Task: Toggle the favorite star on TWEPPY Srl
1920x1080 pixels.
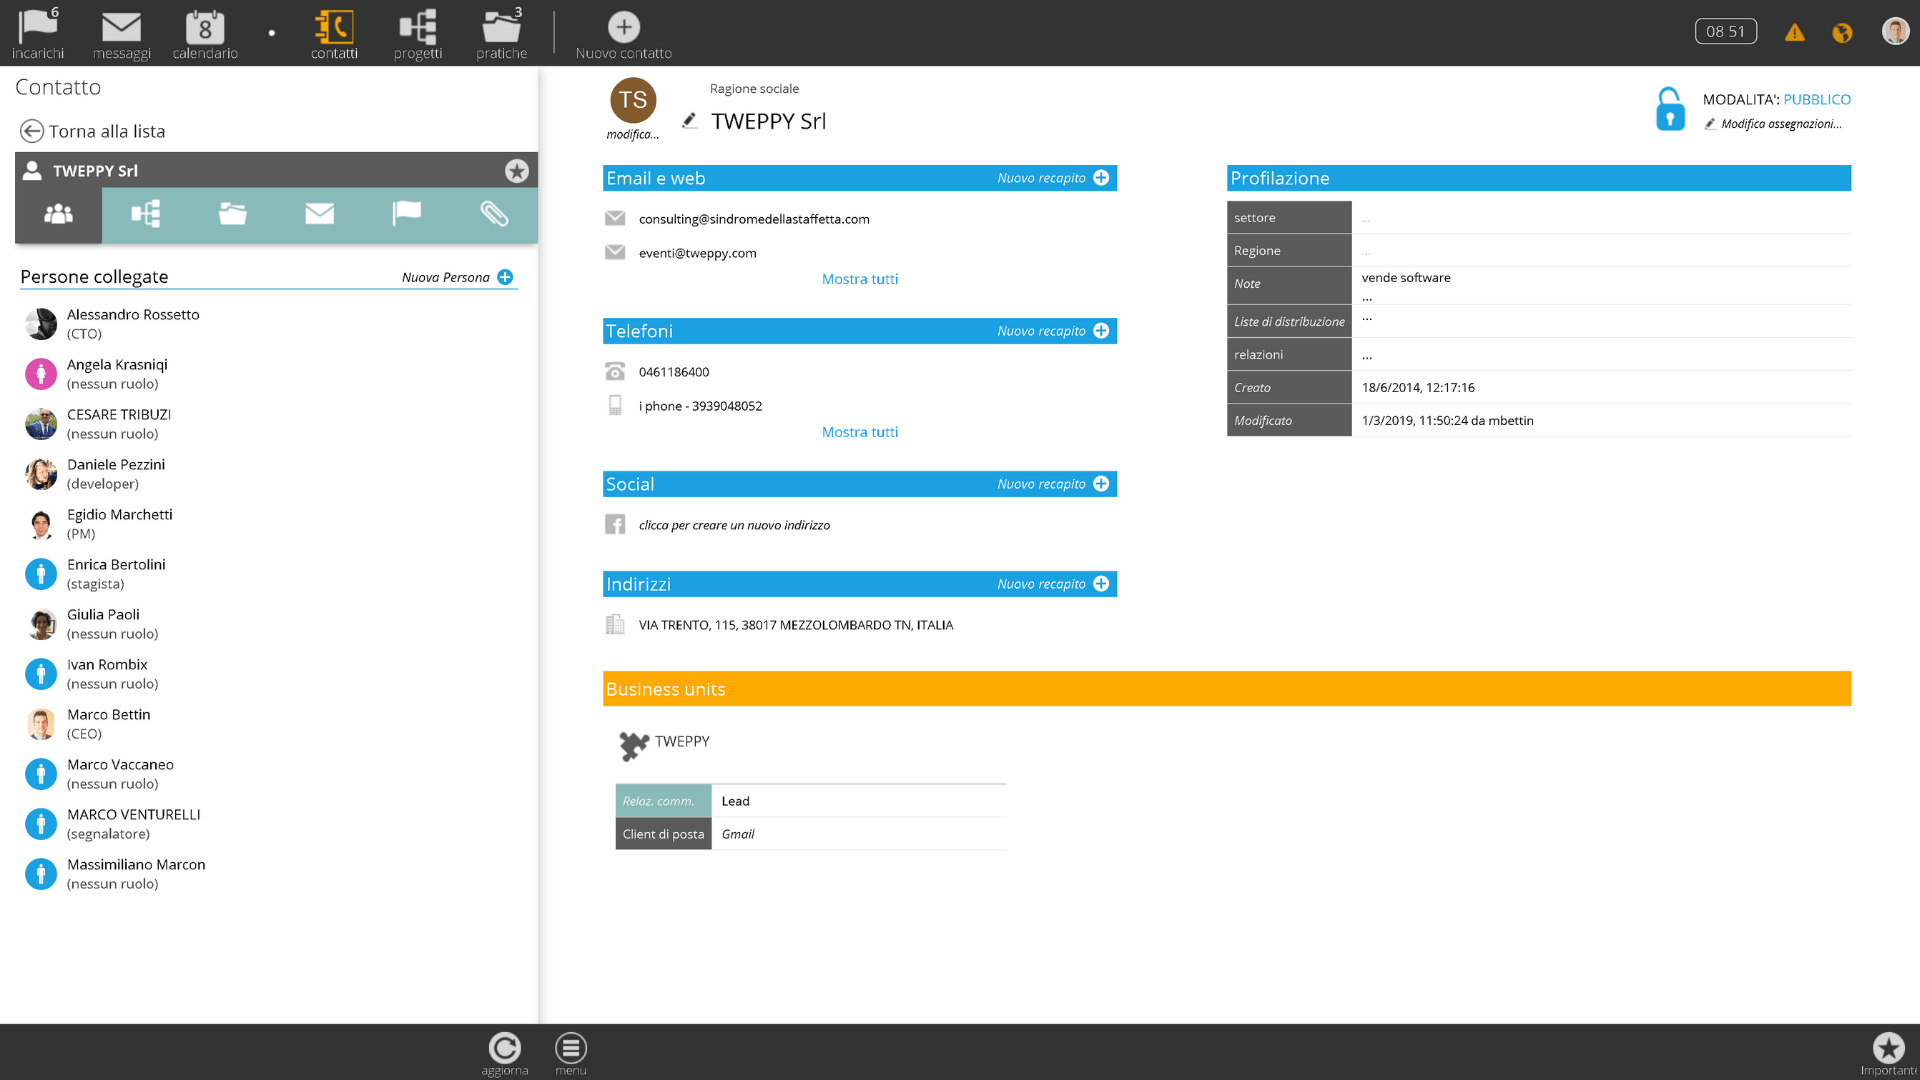Action: (517, 171)
